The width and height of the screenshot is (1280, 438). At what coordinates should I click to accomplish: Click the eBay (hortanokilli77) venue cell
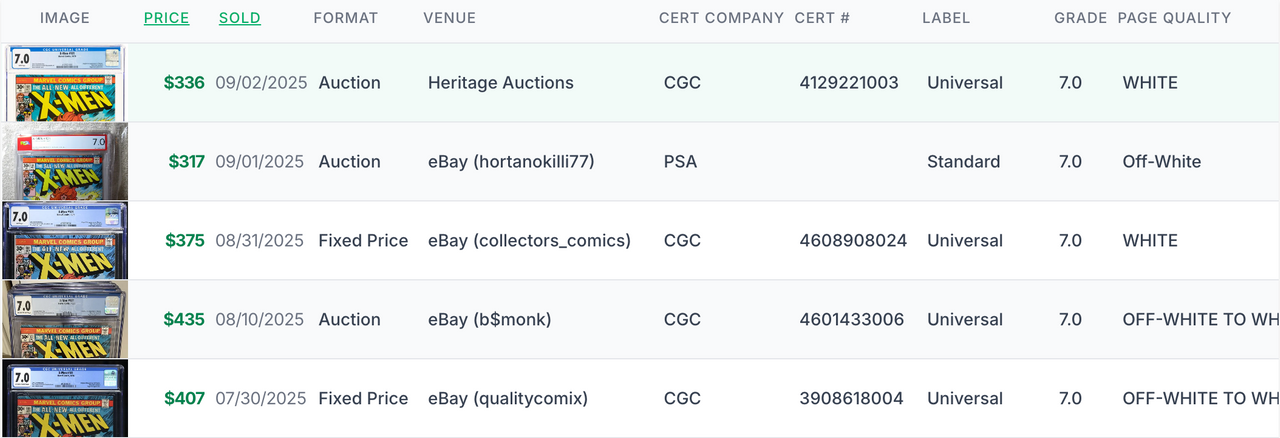click(x=511, y=162)
